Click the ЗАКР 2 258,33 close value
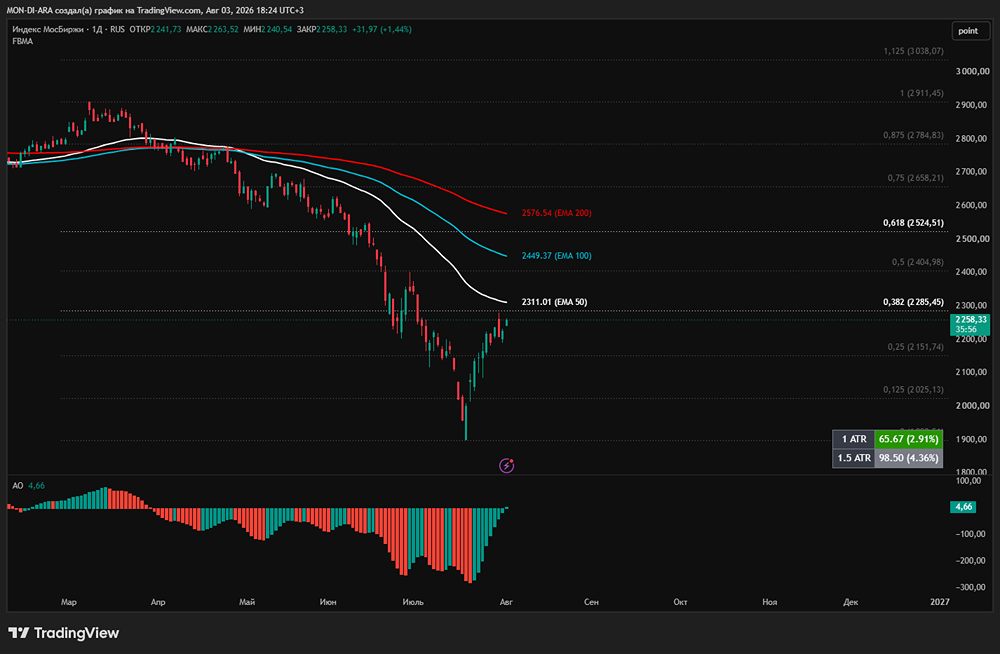Screen dimensions: 1000x654 click(x=321, y=29)
